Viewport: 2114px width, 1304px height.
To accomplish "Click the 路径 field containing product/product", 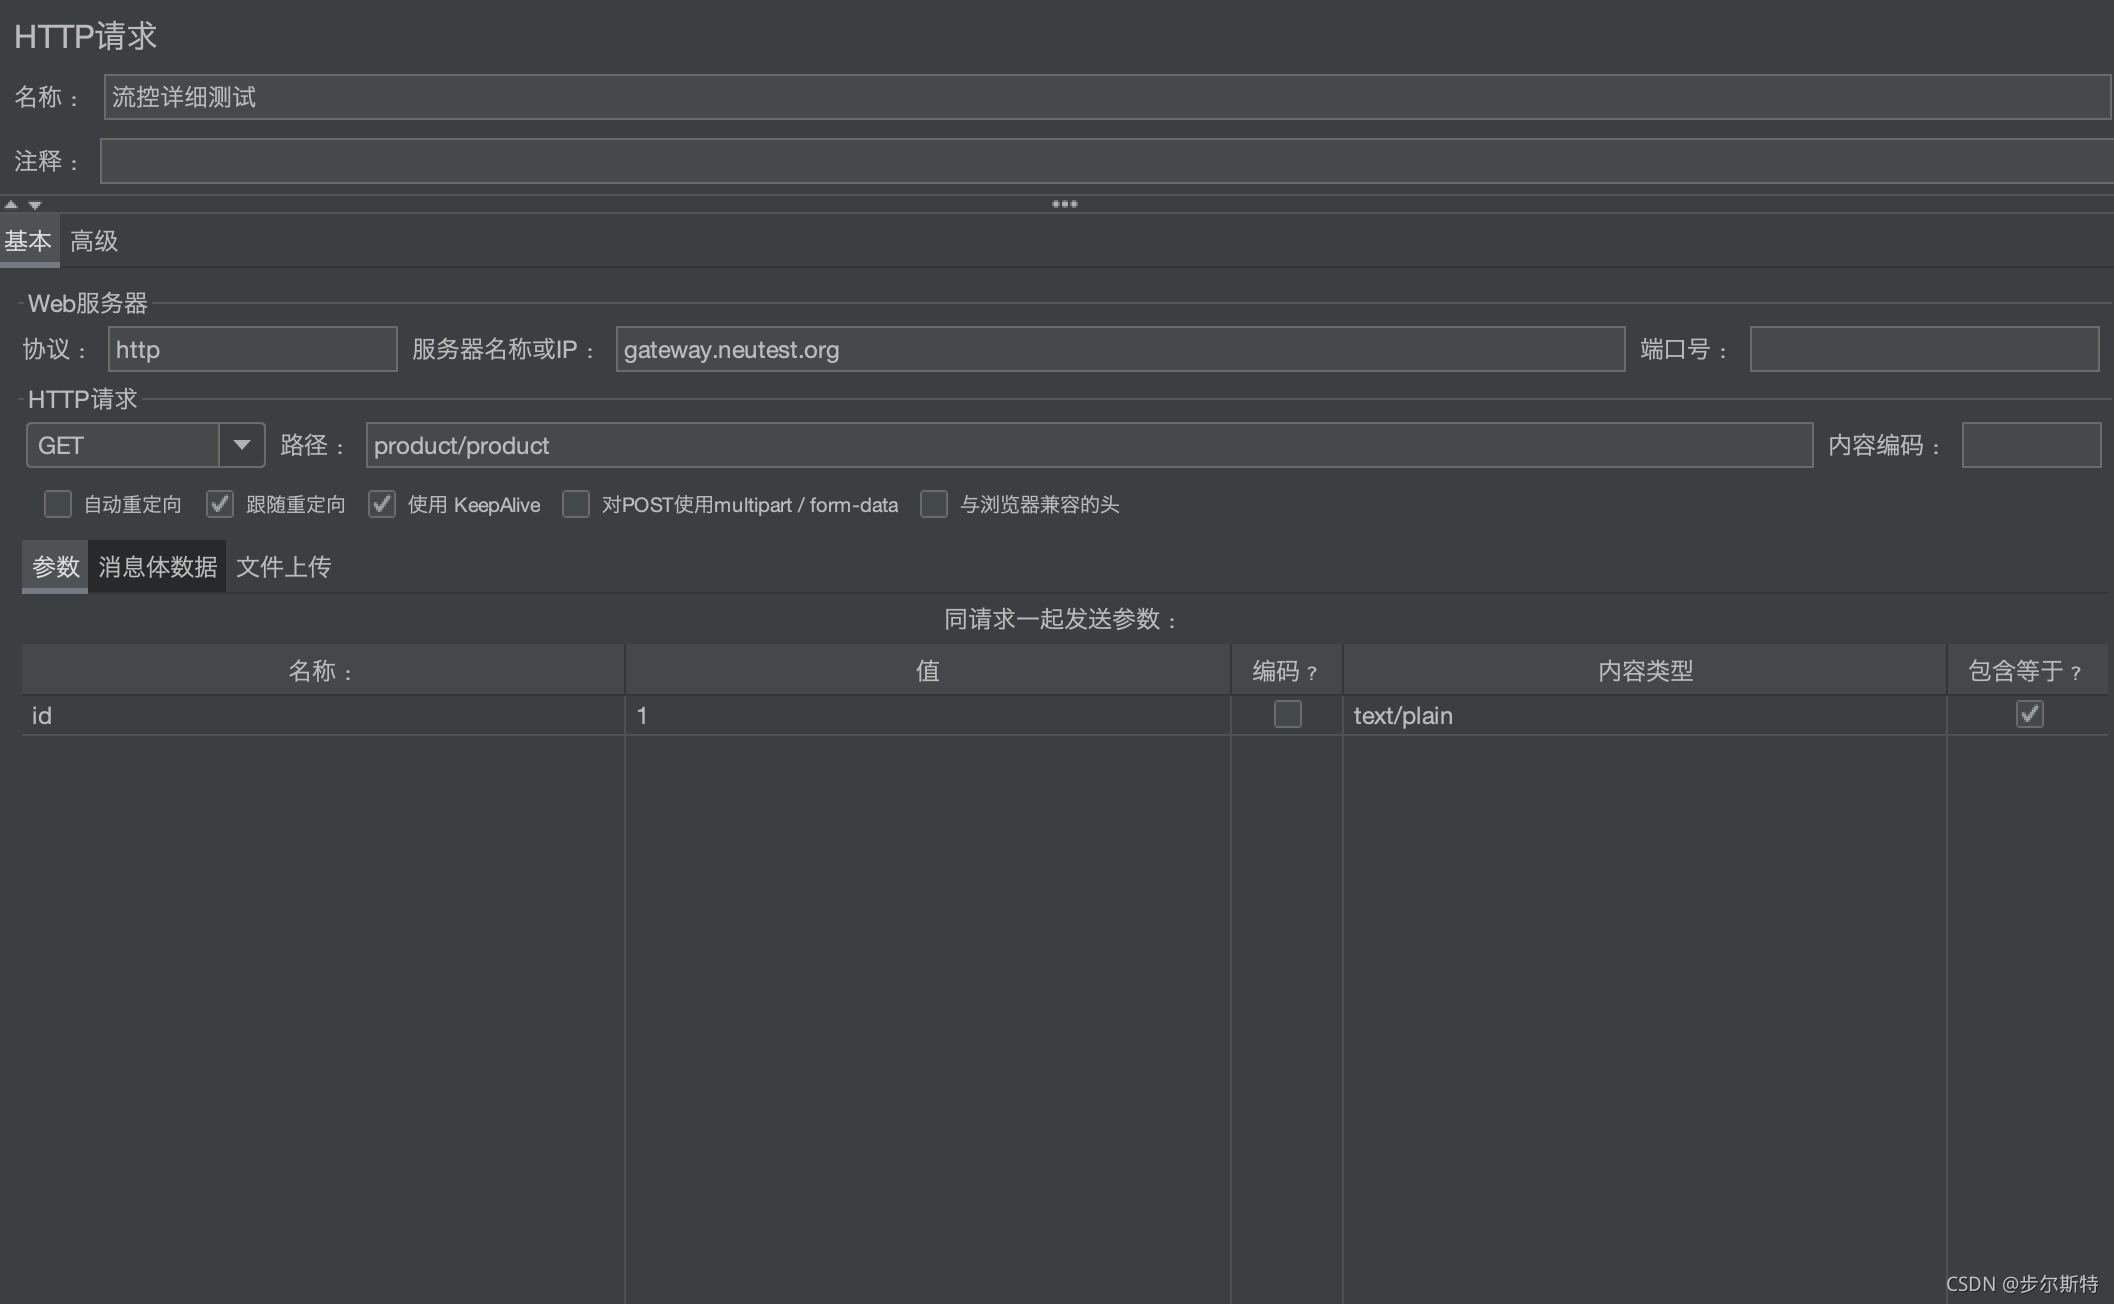I will pyautogui.click(x=1088, y=445).
